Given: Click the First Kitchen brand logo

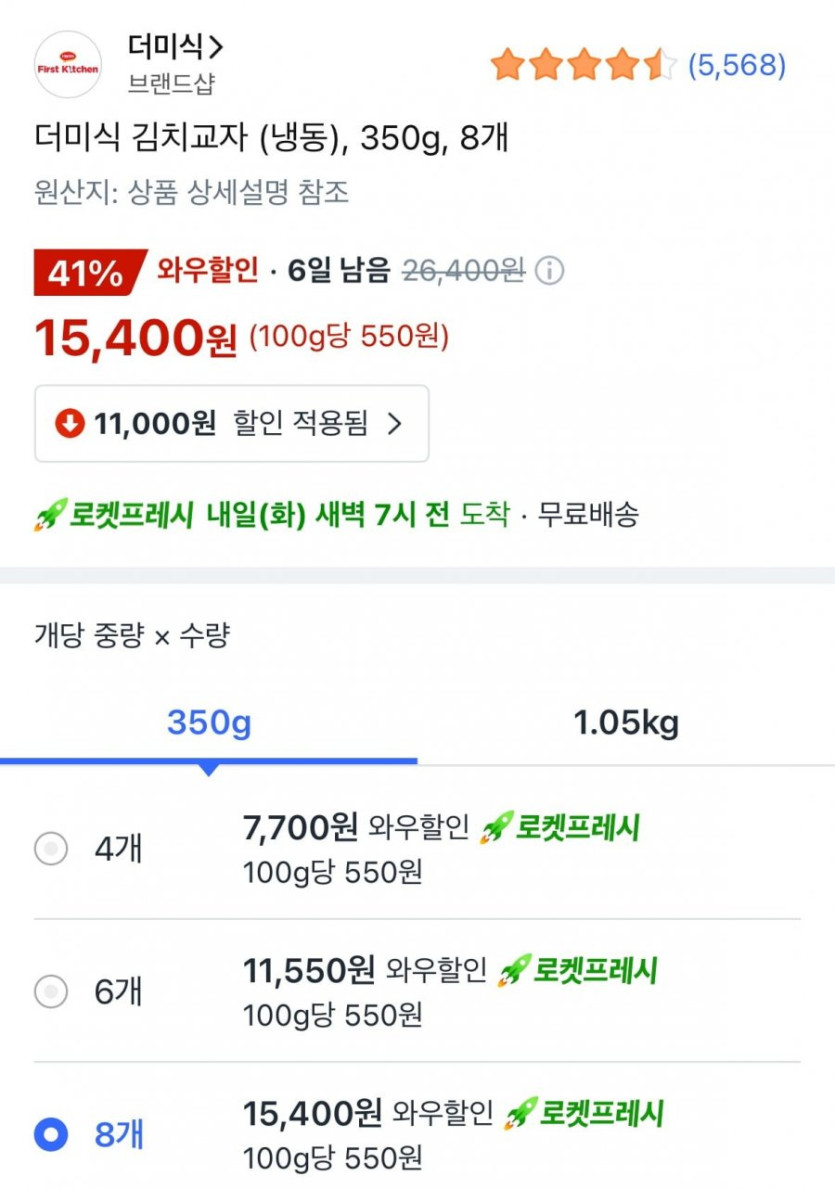Looking at the screenshot, I should 68,65.
